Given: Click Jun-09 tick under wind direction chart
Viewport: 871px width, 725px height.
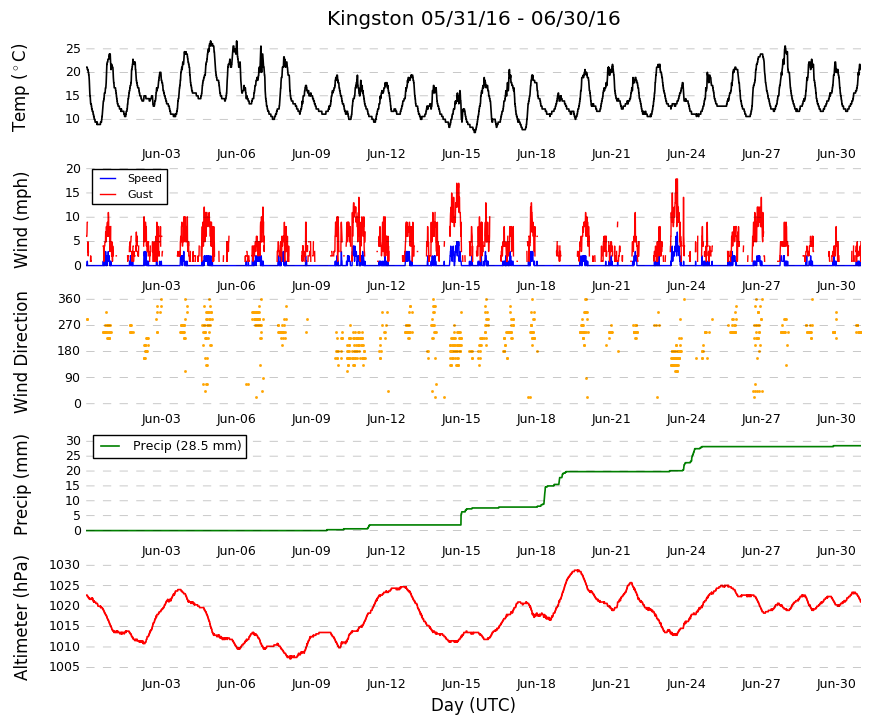Looking at the screenshot, I should click(x=311, y=419).
